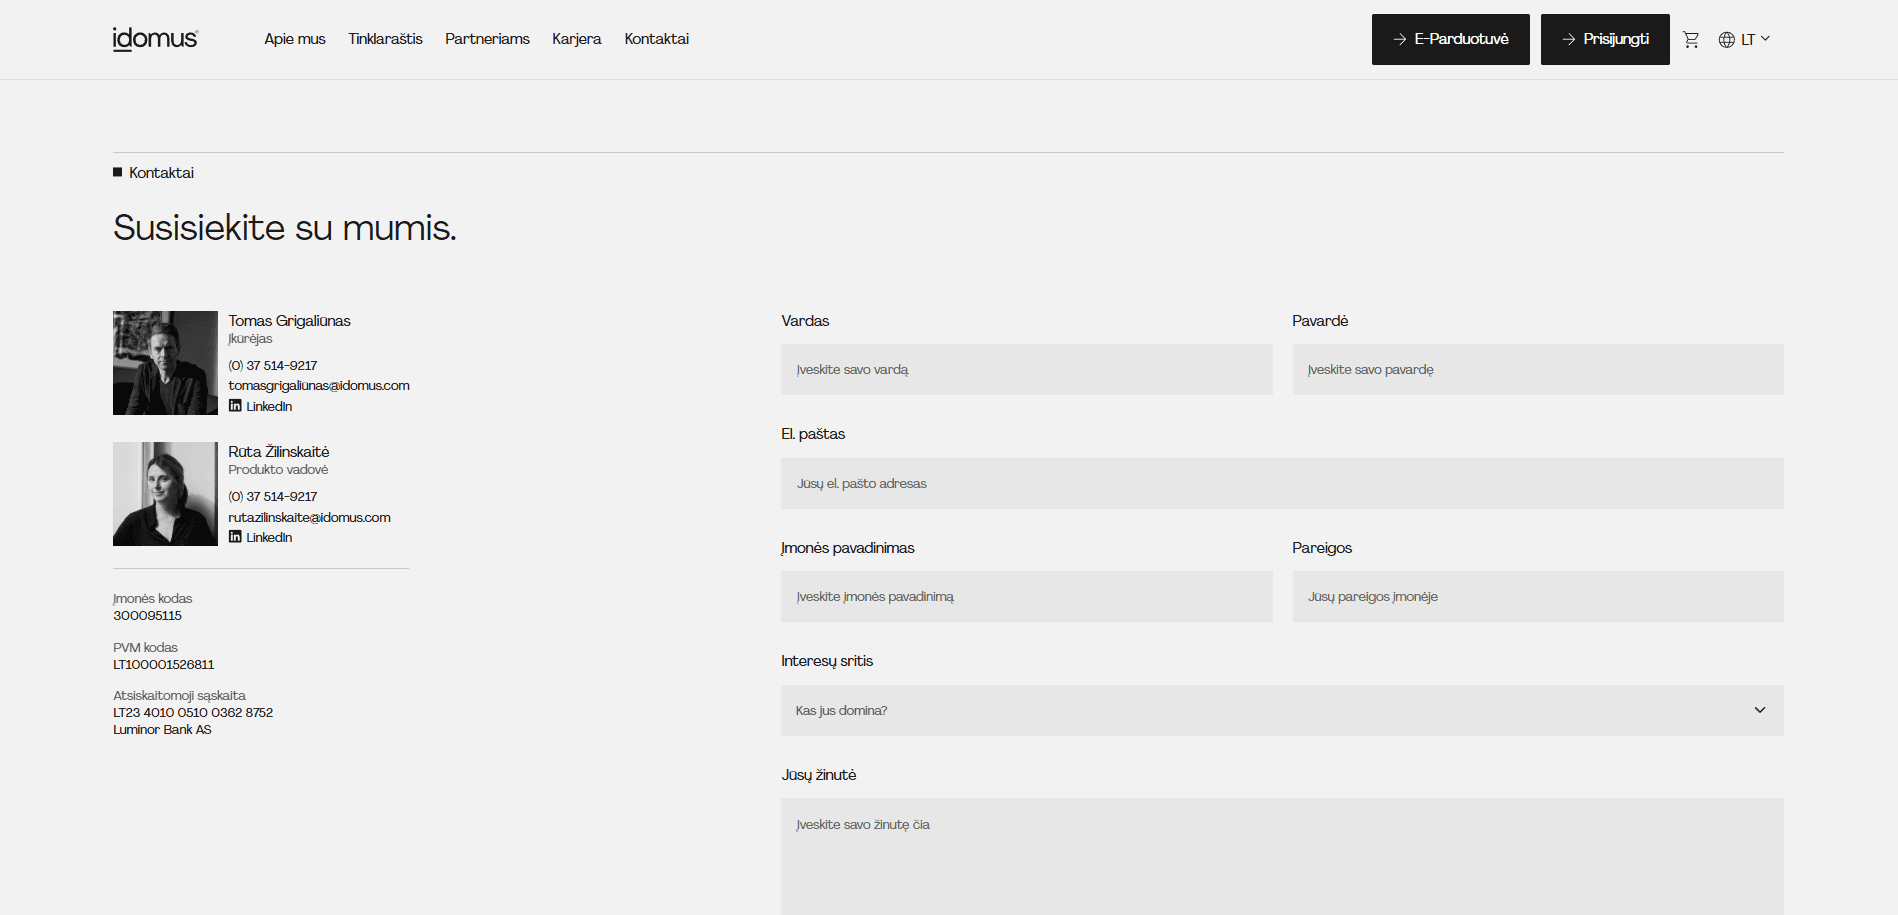Open Rūta Žilinskaitė's LinkedIn link

261,537
